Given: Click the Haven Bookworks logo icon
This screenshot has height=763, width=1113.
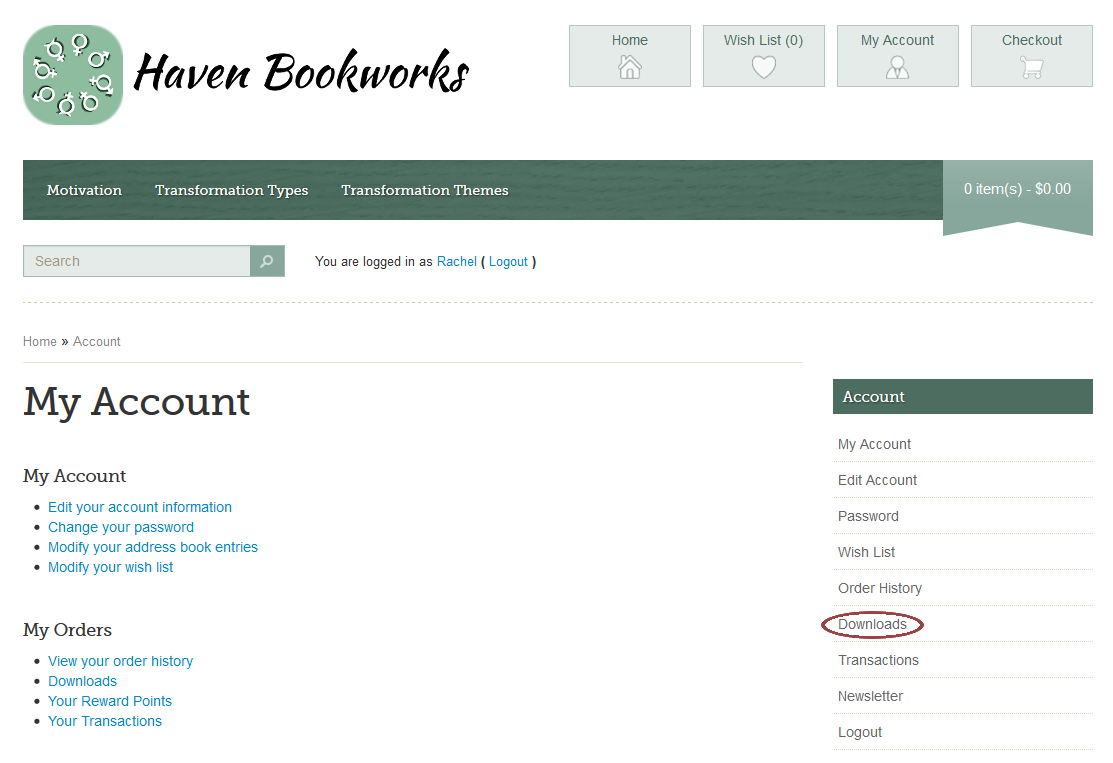Looking at the screenshot, I should 73,75.
